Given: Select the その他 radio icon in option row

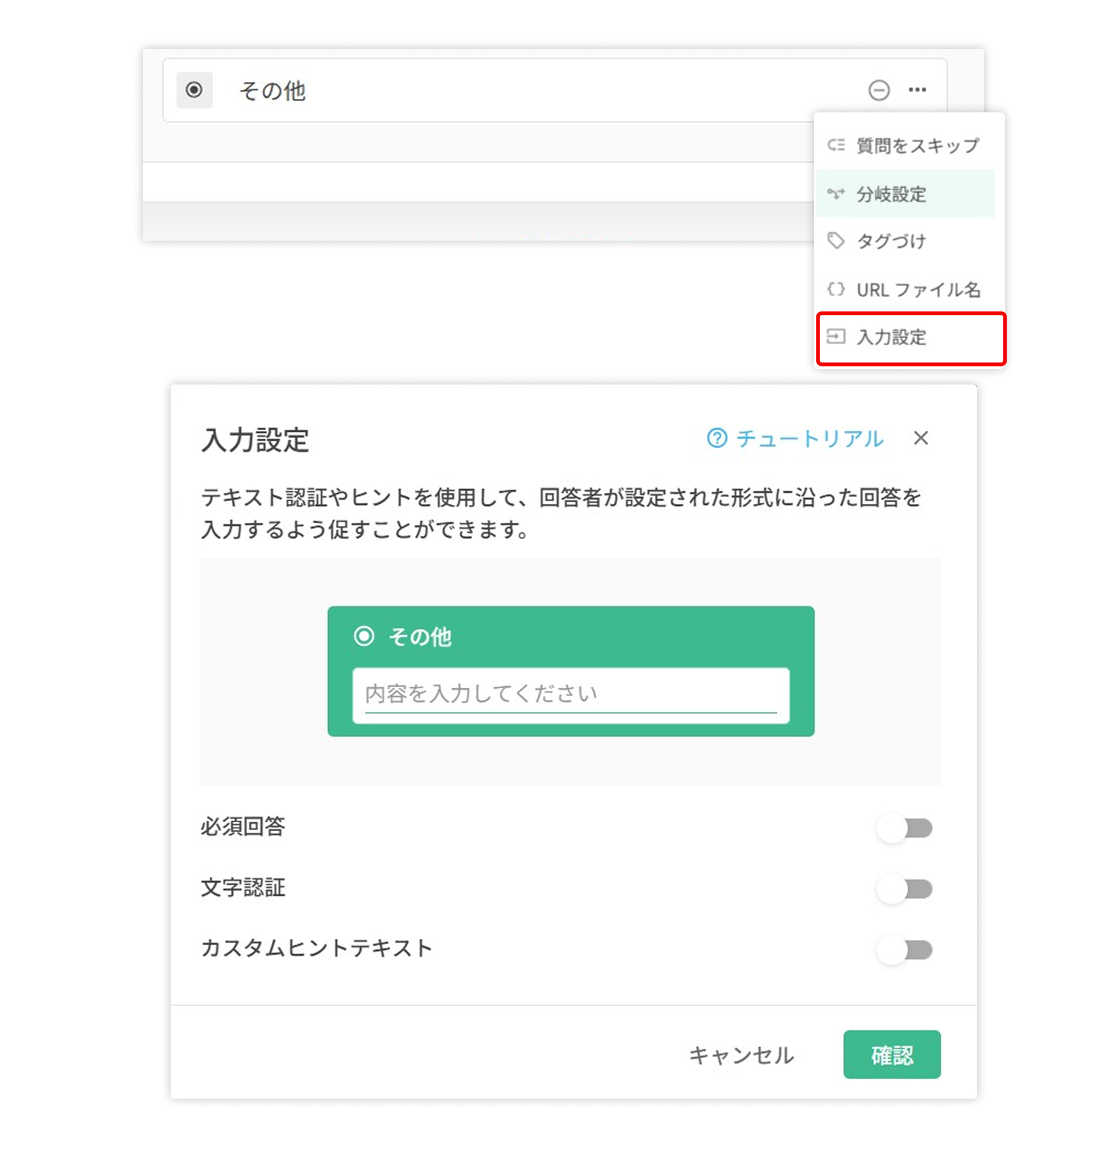Looking at the screenshot, I should point(194,90).
